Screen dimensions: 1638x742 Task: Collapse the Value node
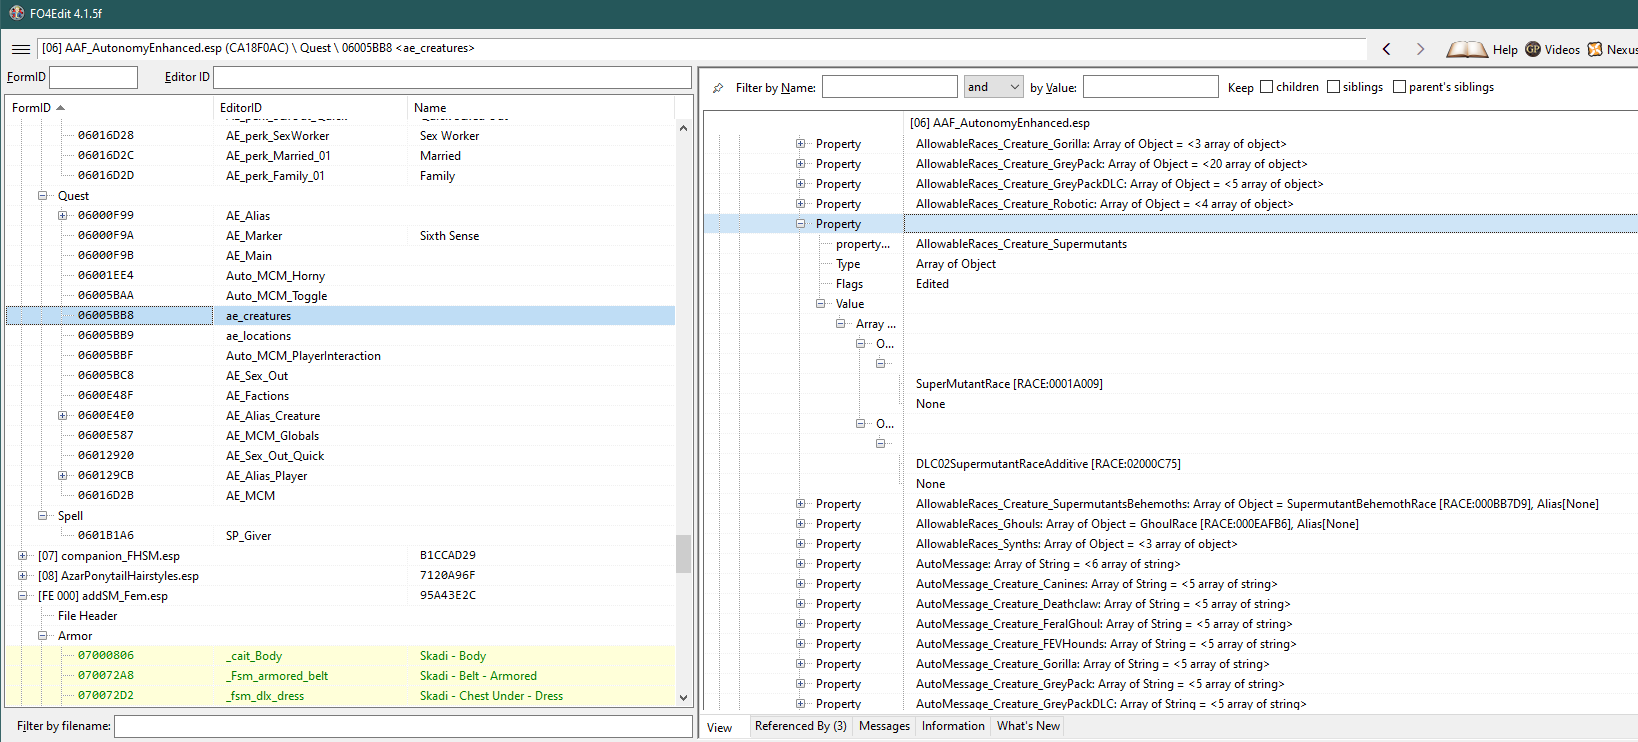[820, 304]
